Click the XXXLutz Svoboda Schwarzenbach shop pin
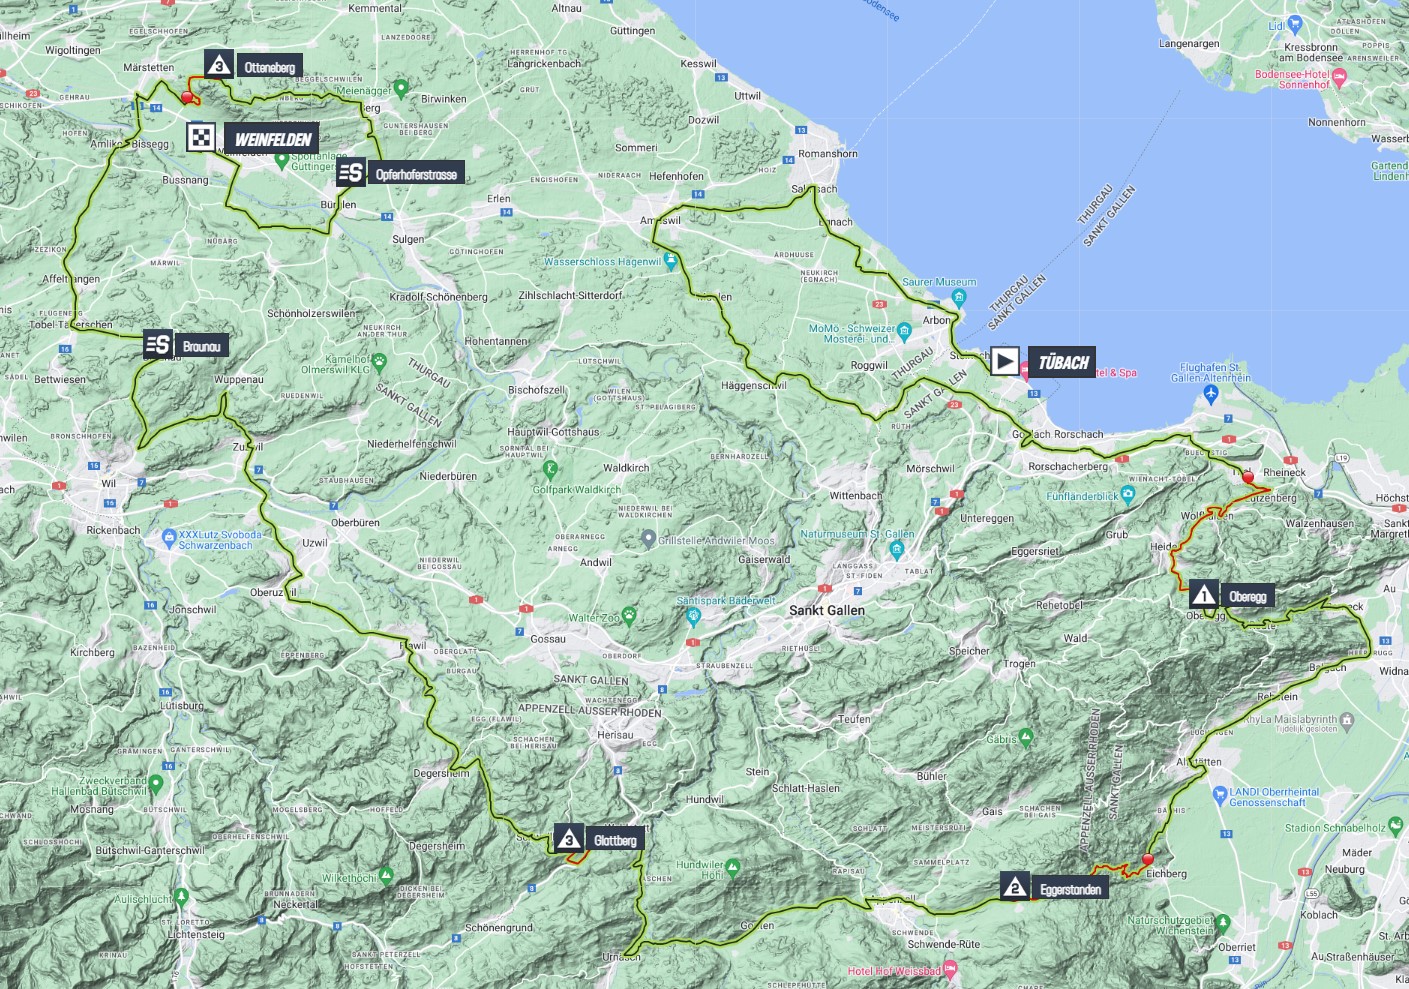The width and height of the screenshot is (1409, 989). pos(168,538)
